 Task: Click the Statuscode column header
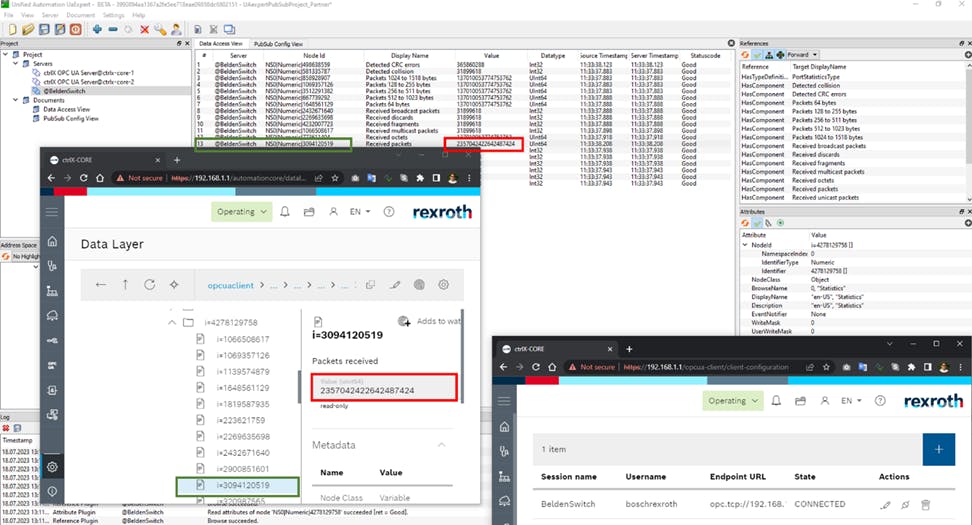pos(705,56)
